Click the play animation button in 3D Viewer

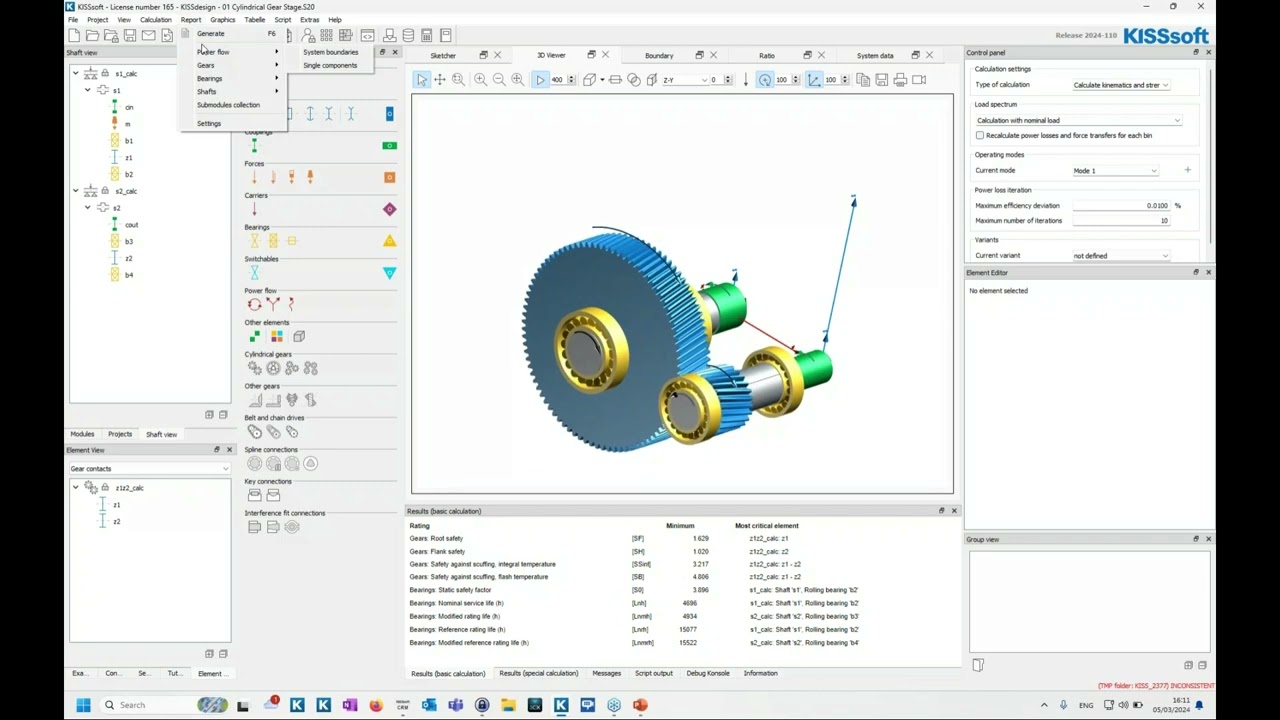pos(541,80)
